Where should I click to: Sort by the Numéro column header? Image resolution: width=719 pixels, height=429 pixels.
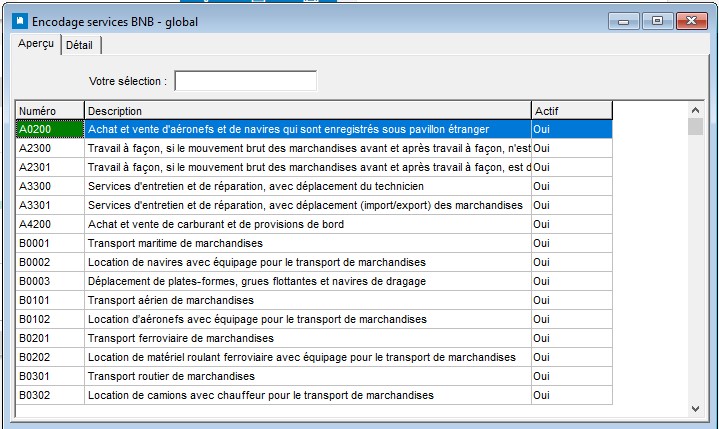click(50, 111)
